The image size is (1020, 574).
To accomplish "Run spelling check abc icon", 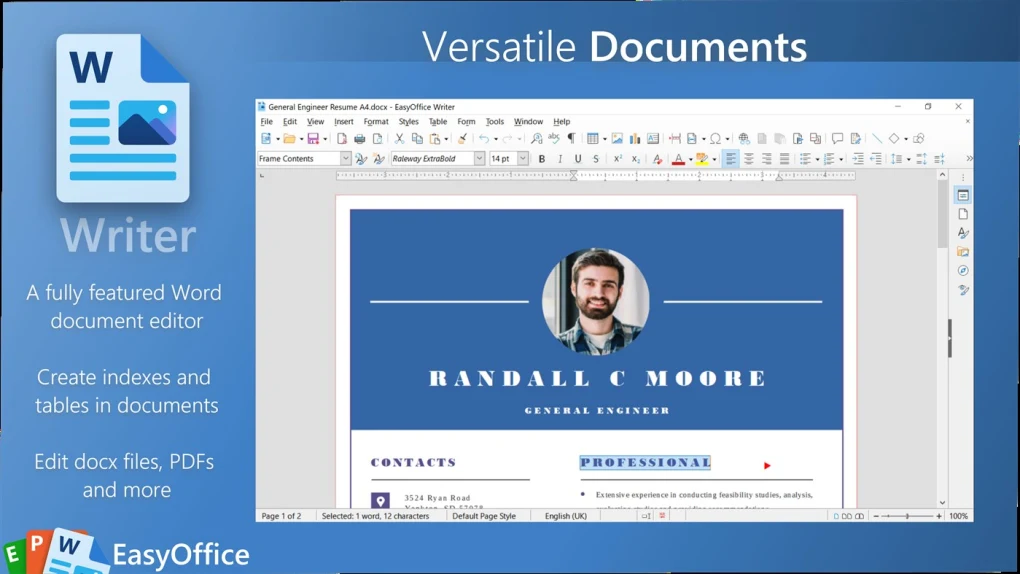I will coord(554,139).
